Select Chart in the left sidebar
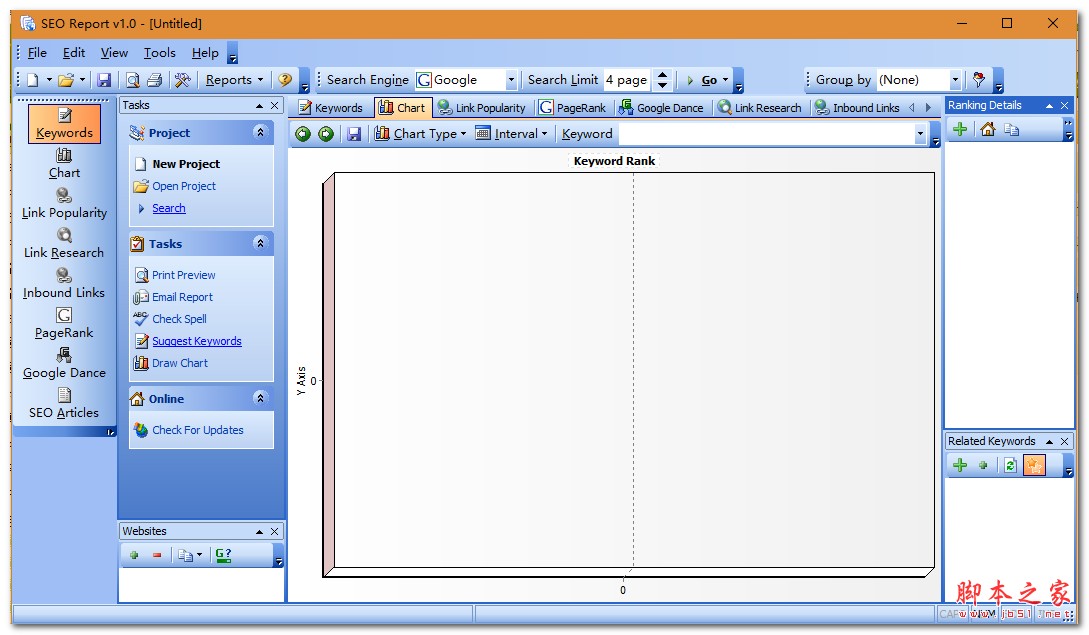 coord(65,164)
